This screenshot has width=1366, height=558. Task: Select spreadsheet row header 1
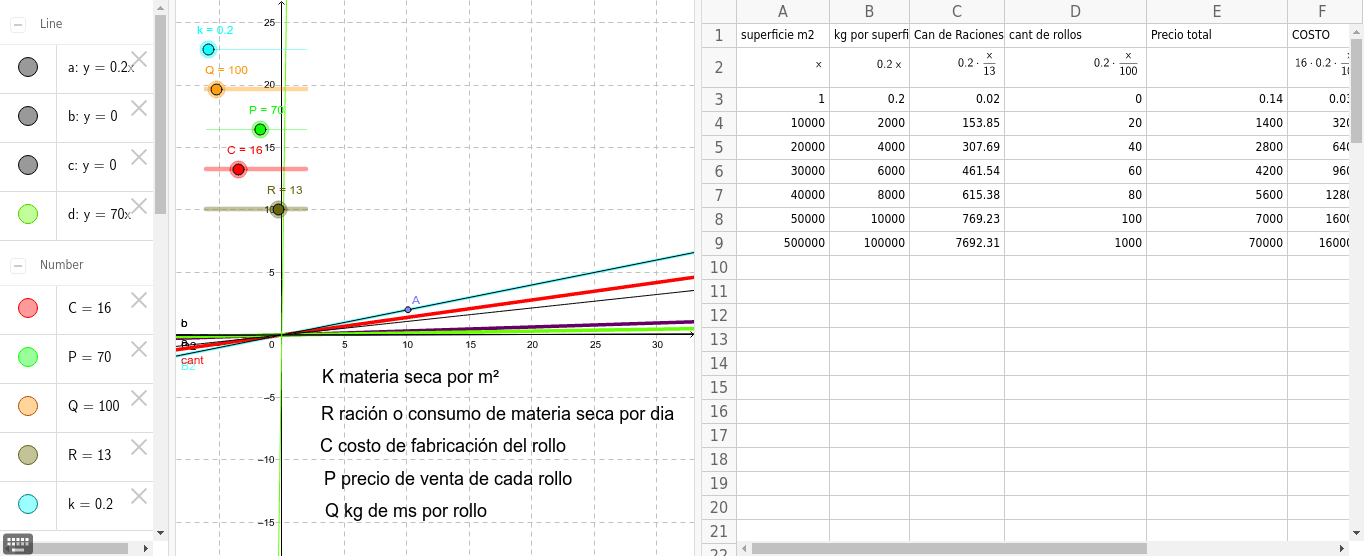(718, 36)
